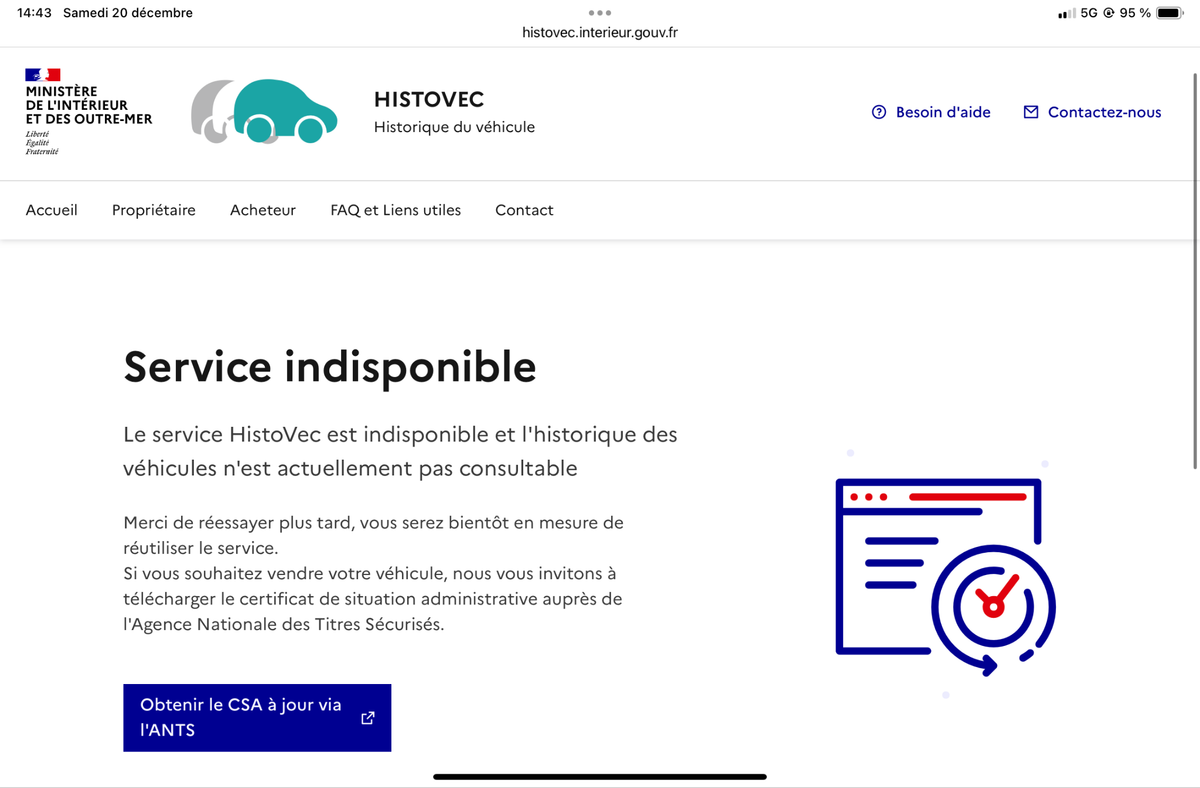The width and height of the screenshot is (1200, 788).
Task: Open FAQ et Liens utiles menu
Action: pos(396,210)
